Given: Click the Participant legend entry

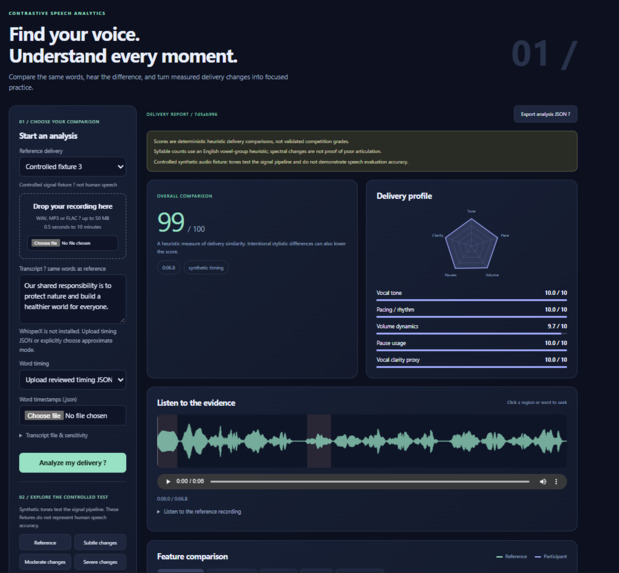Looking at the screenshot, I should coord(551,556).
